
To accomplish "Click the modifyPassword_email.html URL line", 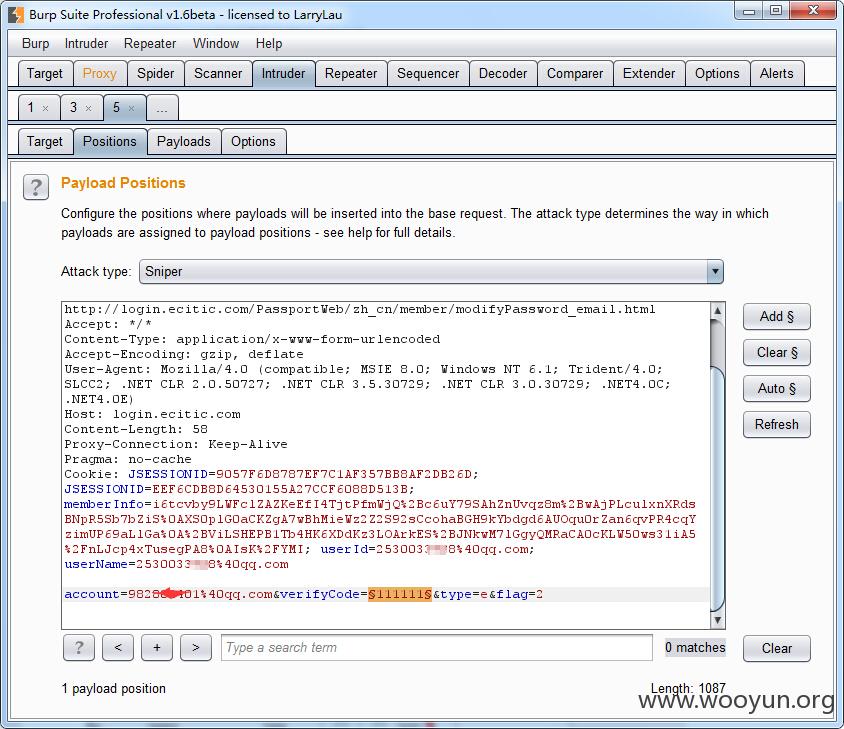I will (x=360, y=309).
